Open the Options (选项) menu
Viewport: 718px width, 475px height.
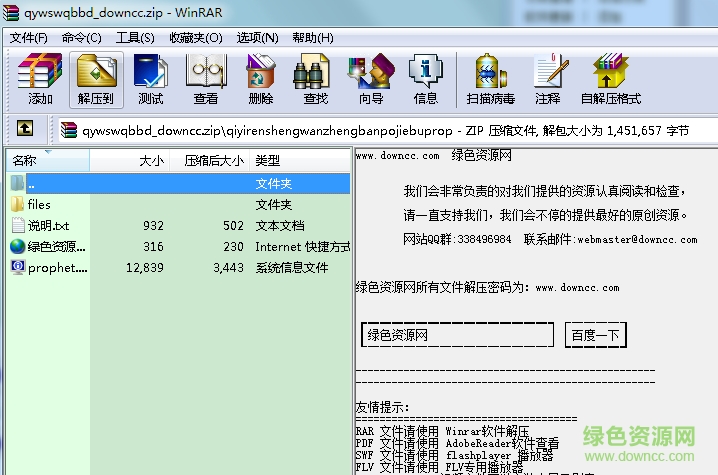[257, 38]
